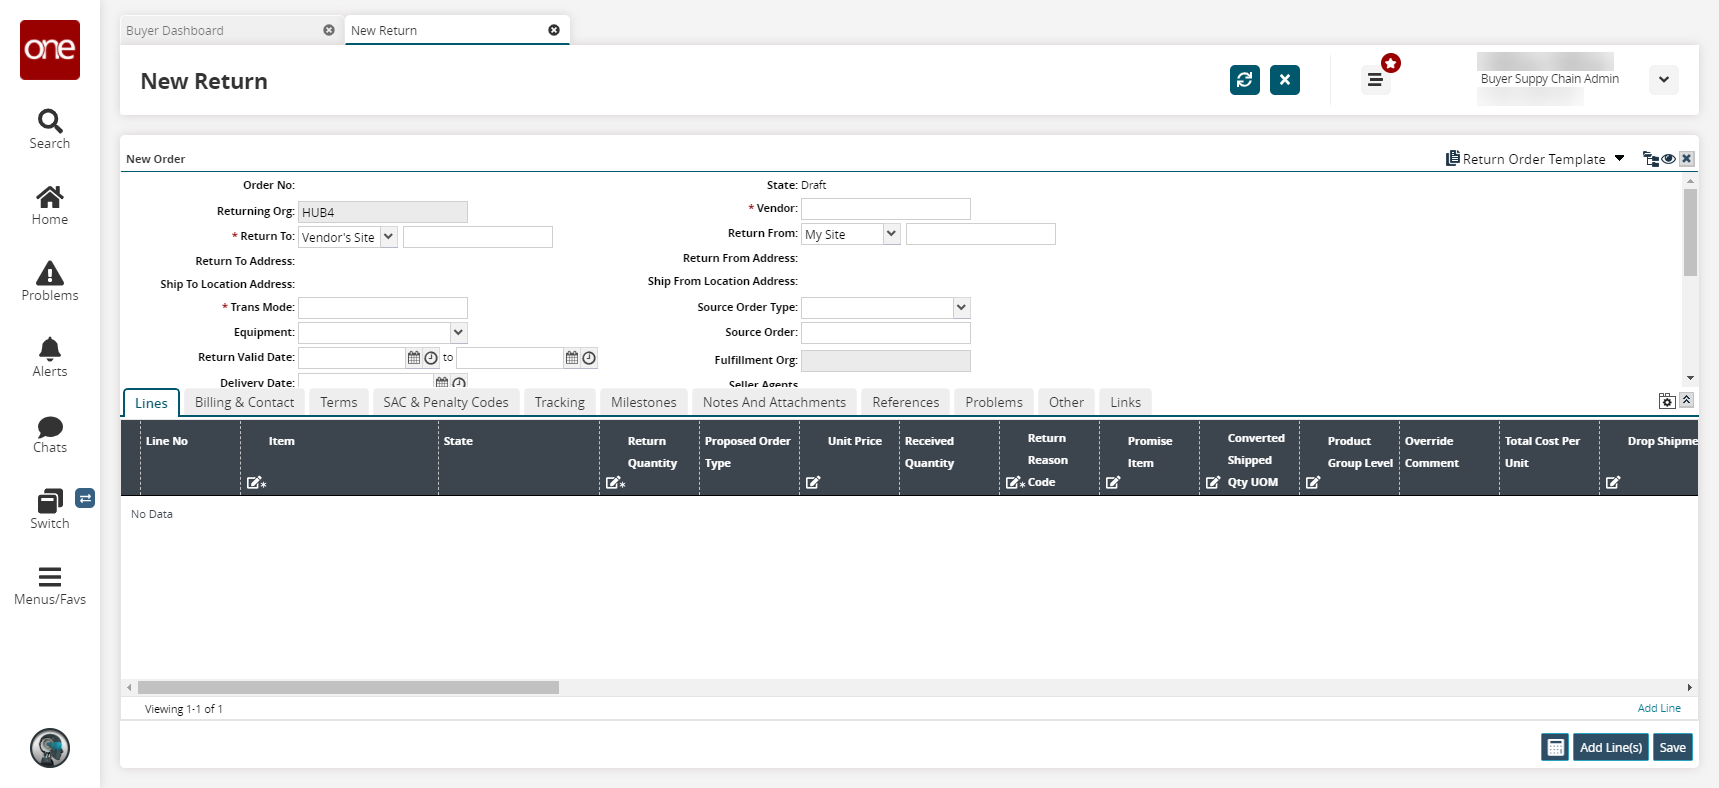Switch to the Billing & Contact tab
This screenshot has height=788, width=1719.
tap(244, 402)
